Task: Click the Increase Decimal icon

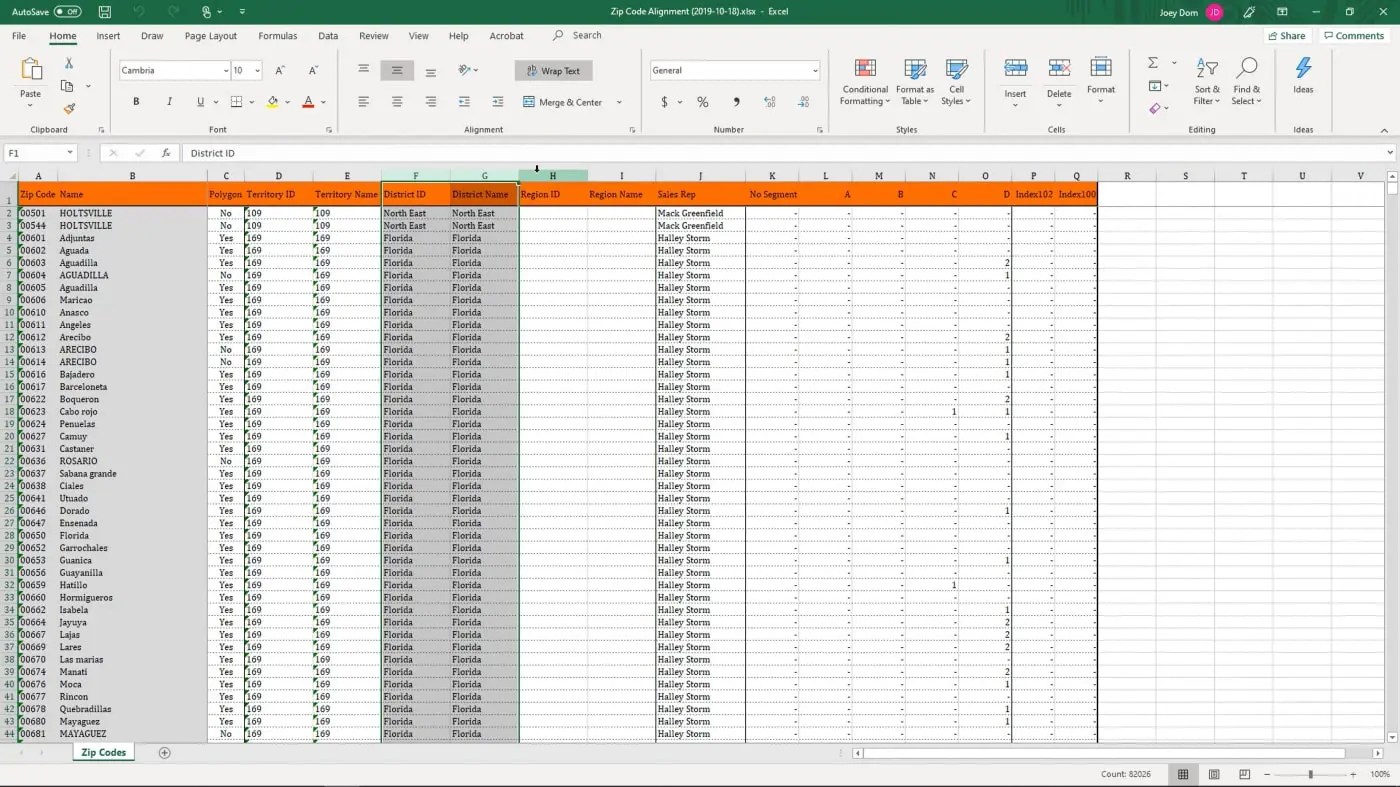Action: pyautogui.click(x=768, y=102)
